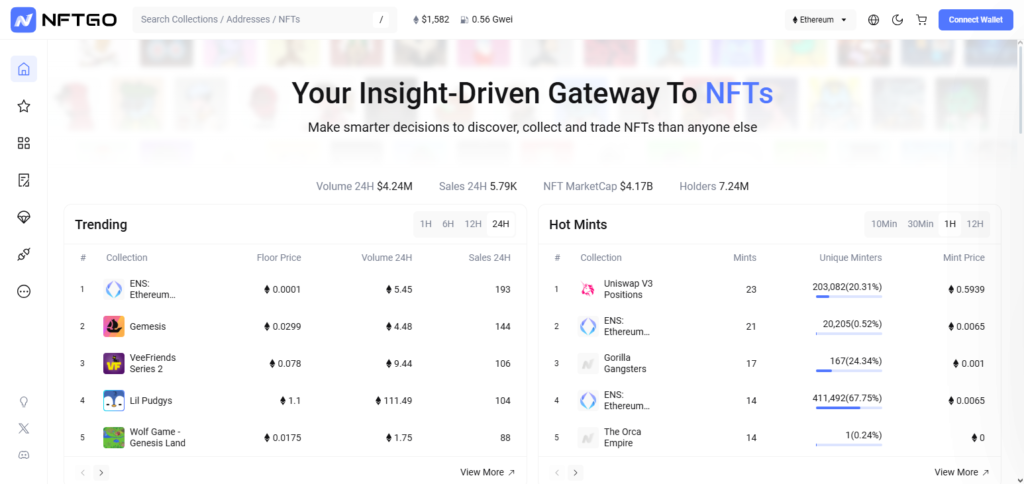Image resolution: width=1024 pixels, height=484 pixels.
Task: Click the Connect Wallet button
Action: (x=976, y=20)
